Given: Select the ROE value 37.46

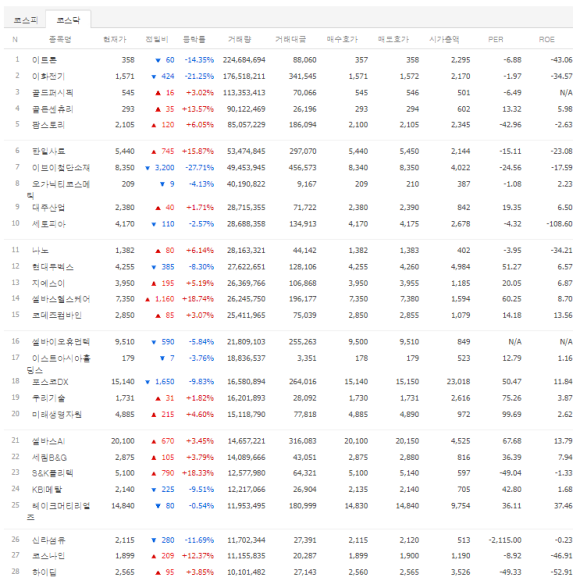Looking at the screenshot, I should pyautogui.click(x=563, y=506).
